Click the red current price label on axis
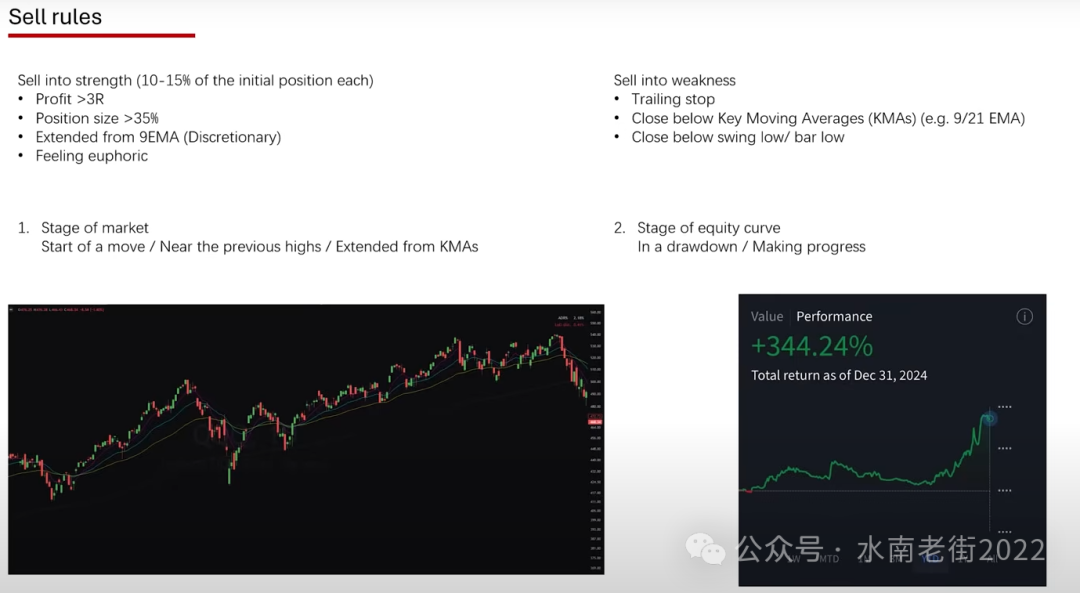 tap(595, 420)
